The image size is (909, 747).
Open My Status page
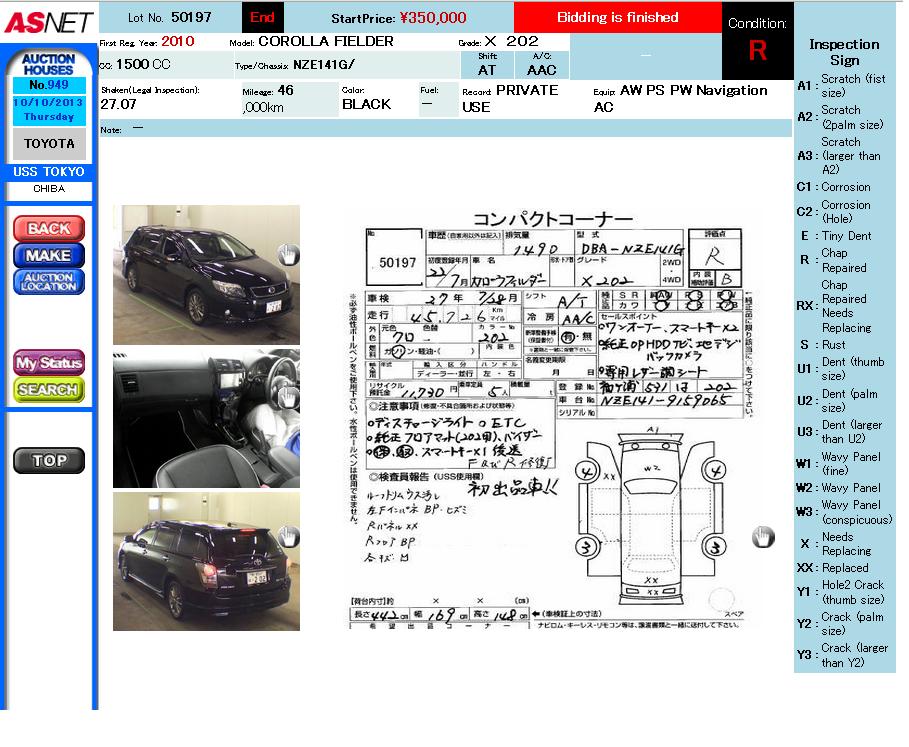tap(48, 362)
